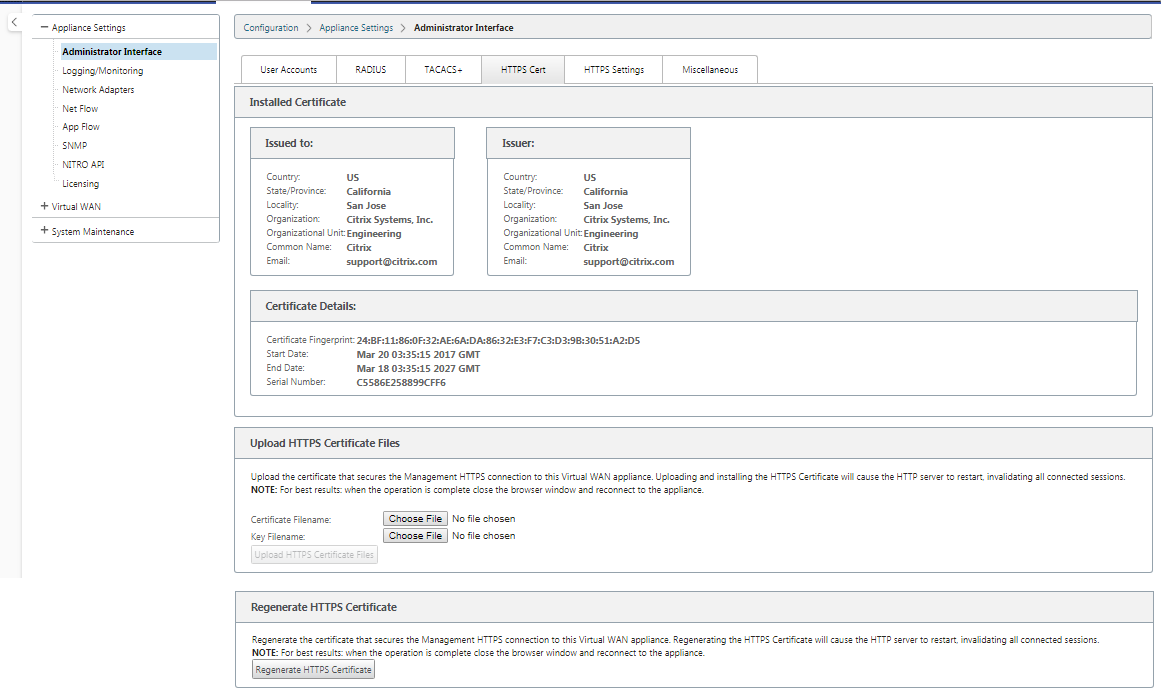
Task: Open NITRO API settings
Action: 83,164
